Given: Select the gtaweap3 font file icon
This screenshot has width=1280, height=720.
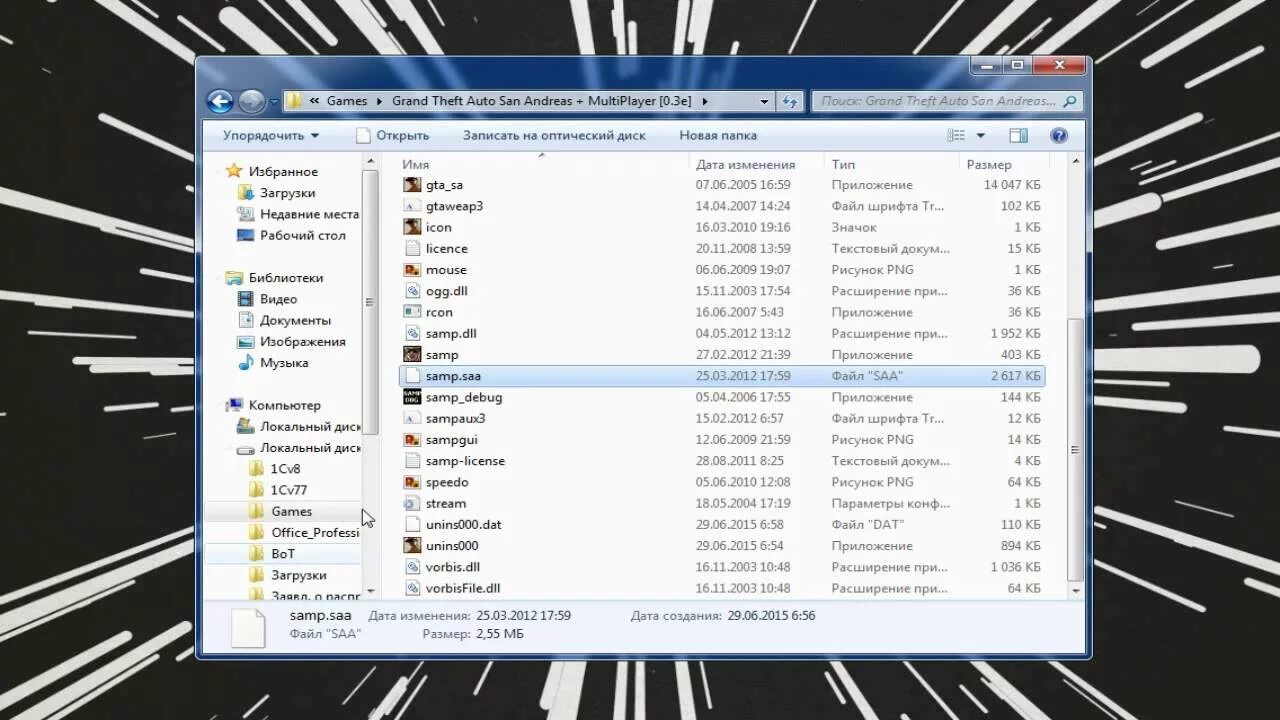Looking at the screenshot, I should (412, 206).
